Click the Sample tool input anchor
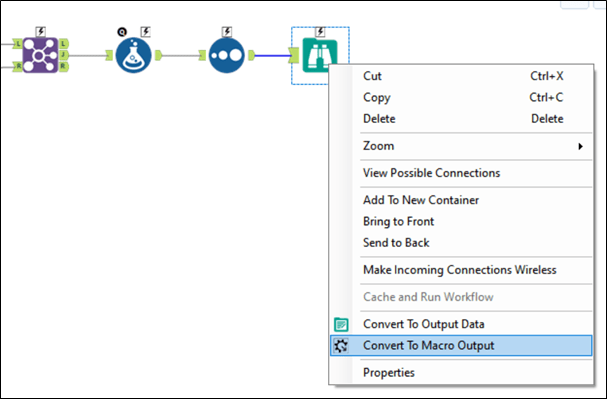 [x=202, y=55]
